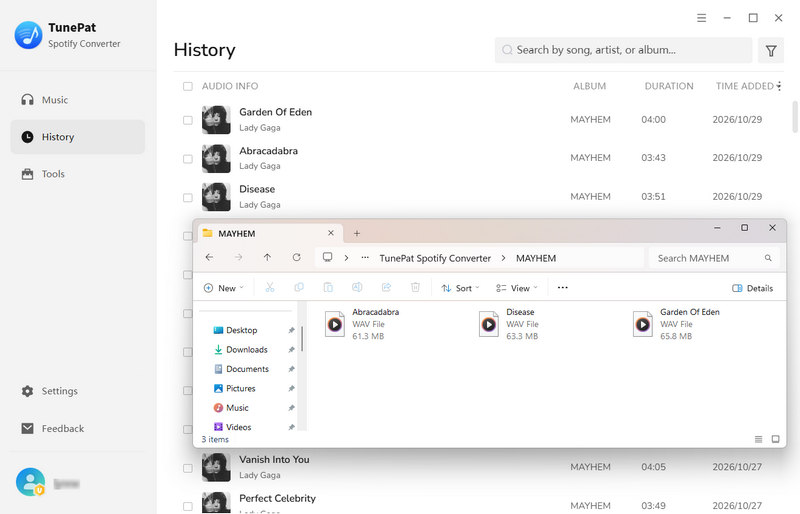Image resolution: width=800 pixels, height=514 pixels.
Task: Click the Rename icon in Explorer toolbar
Action: (357, 287)
